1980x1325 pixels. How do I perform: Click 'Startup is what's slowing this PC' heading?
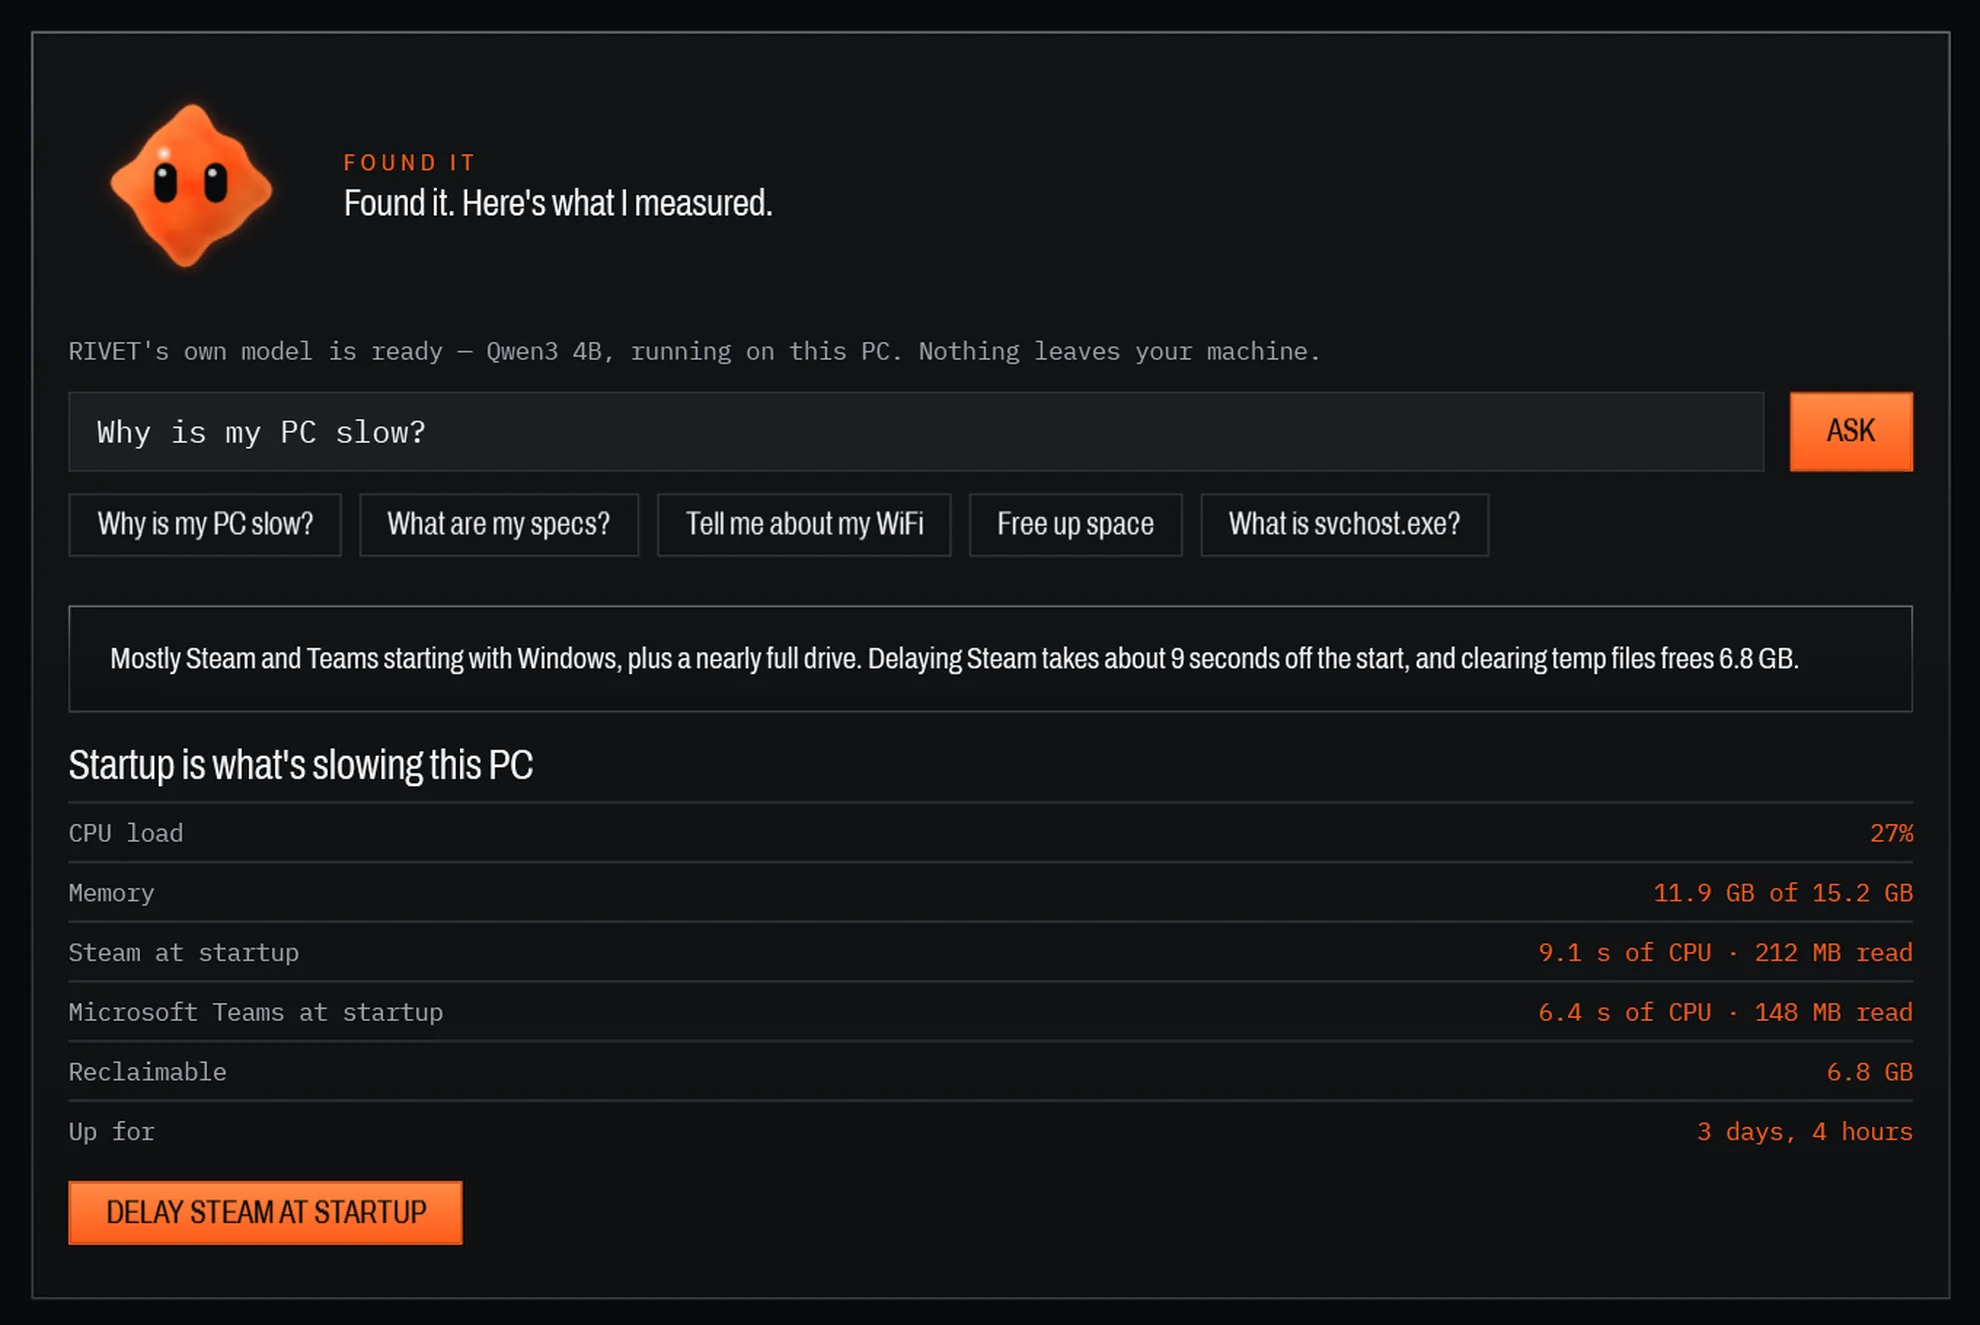pyautogui.click(x=301, y=765)
